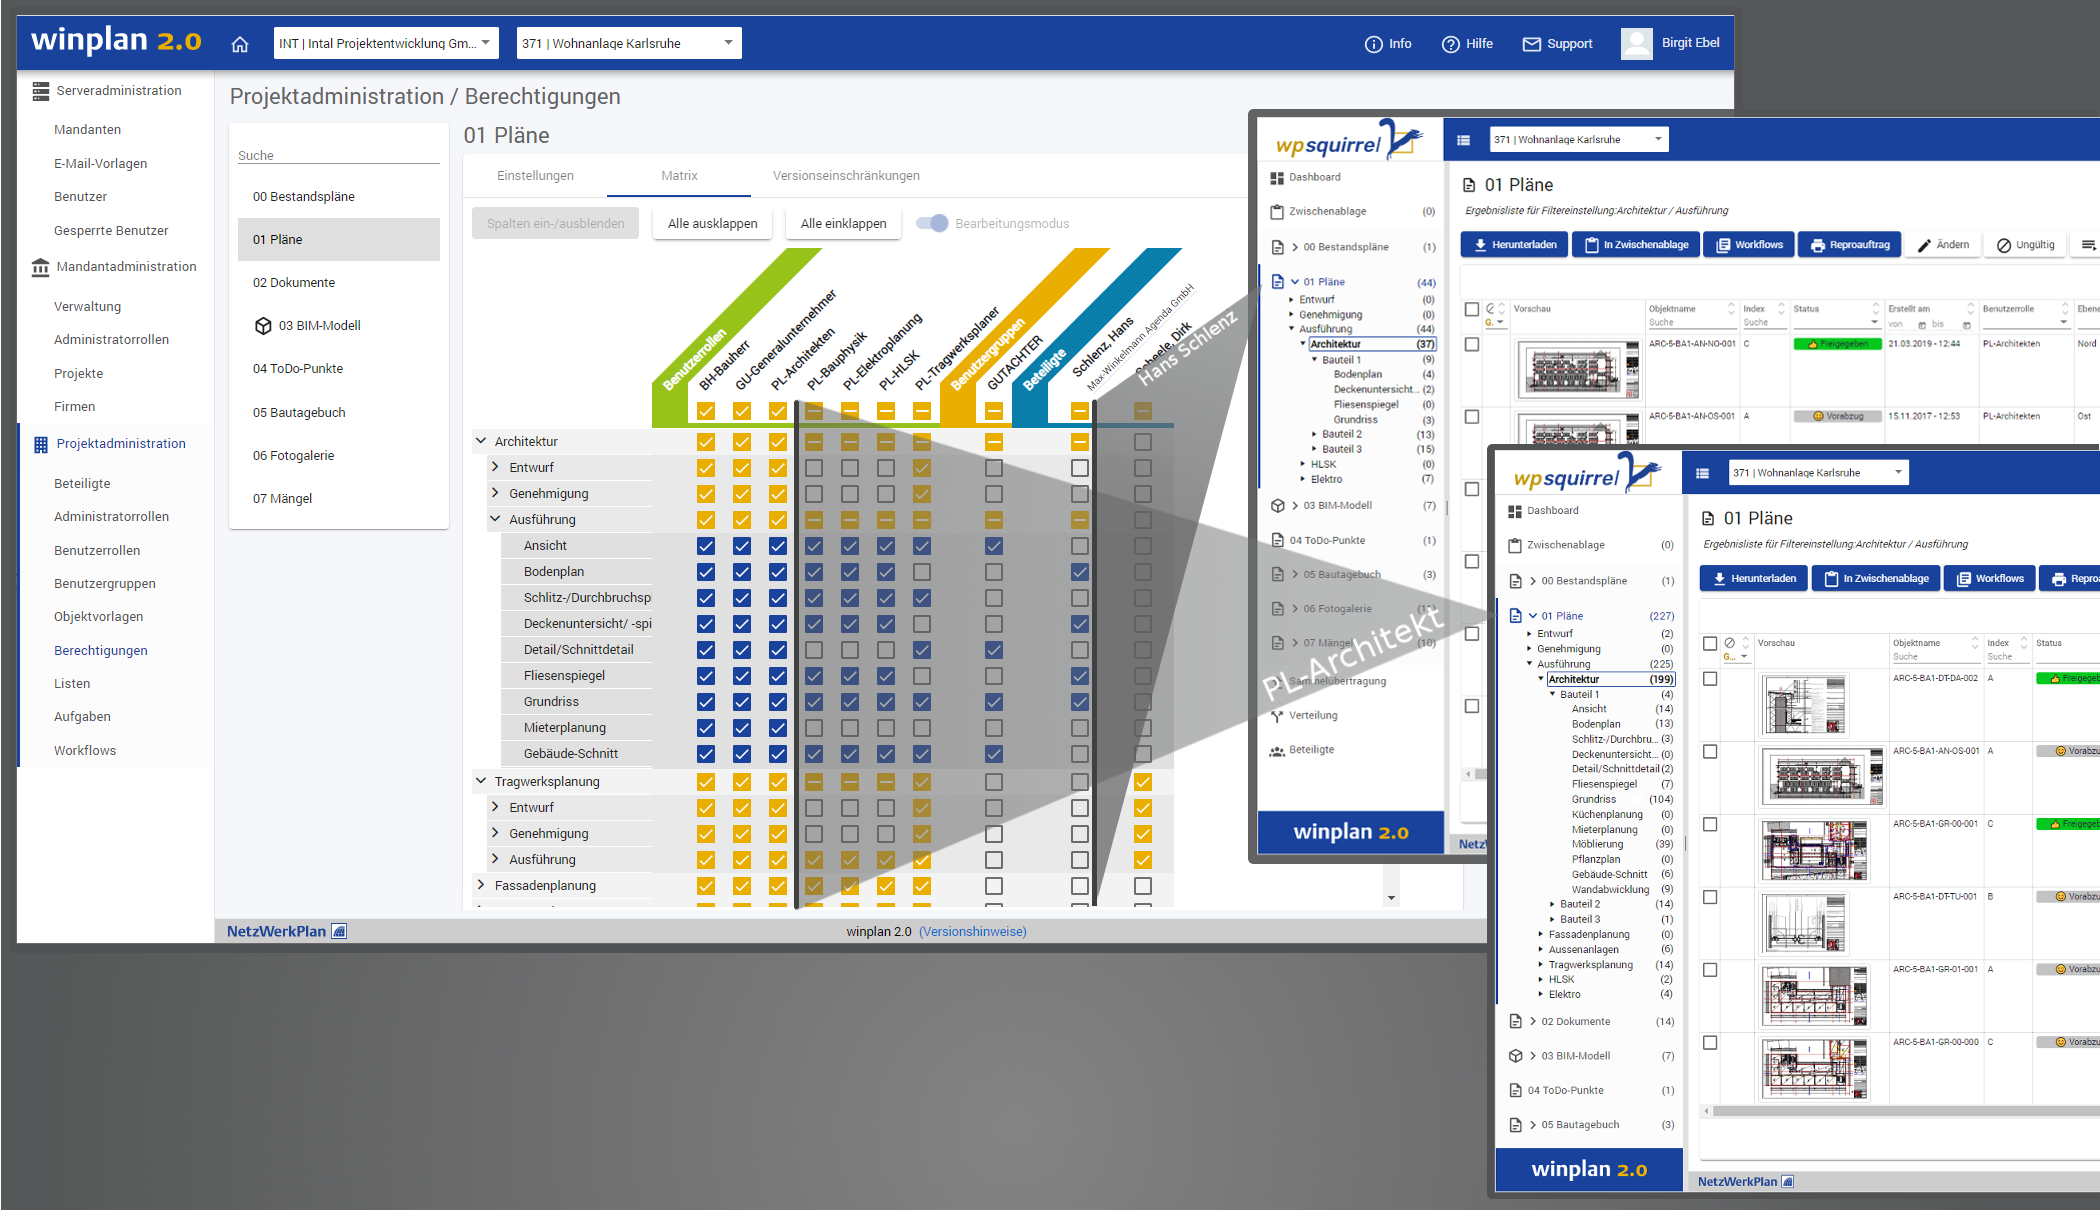
Task: Click the Mandantadministration building icon
Action: (41, 267)
